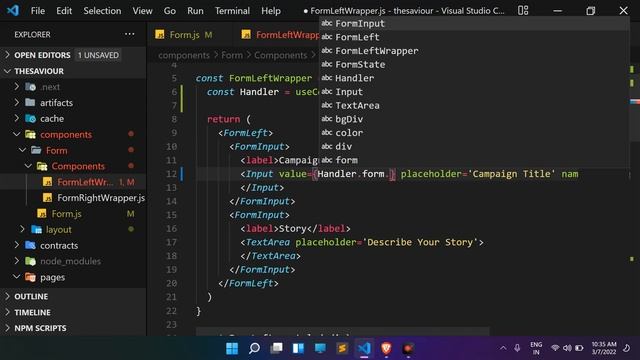Open the Wi-Fi network tray icon

pos(555,348)
